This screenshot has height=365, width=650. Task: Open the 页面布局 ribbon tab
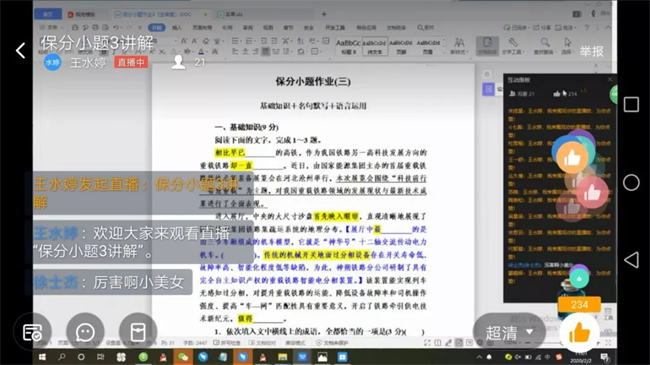[202, 27]
